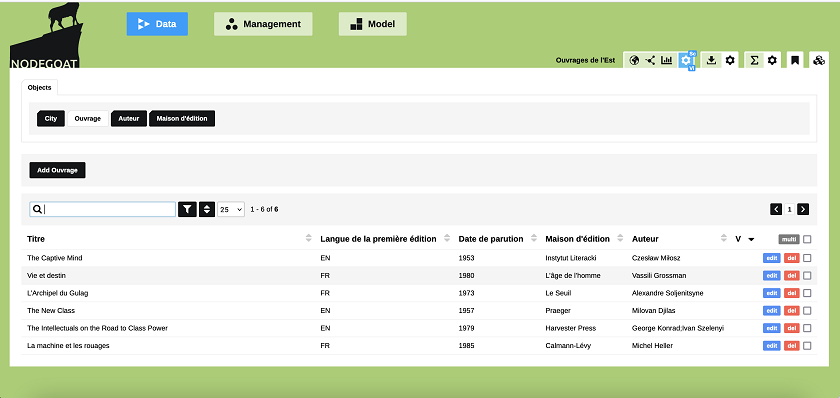Select checkbox for The New Class
The image size is (840, 398).
(x=807, y=311)
